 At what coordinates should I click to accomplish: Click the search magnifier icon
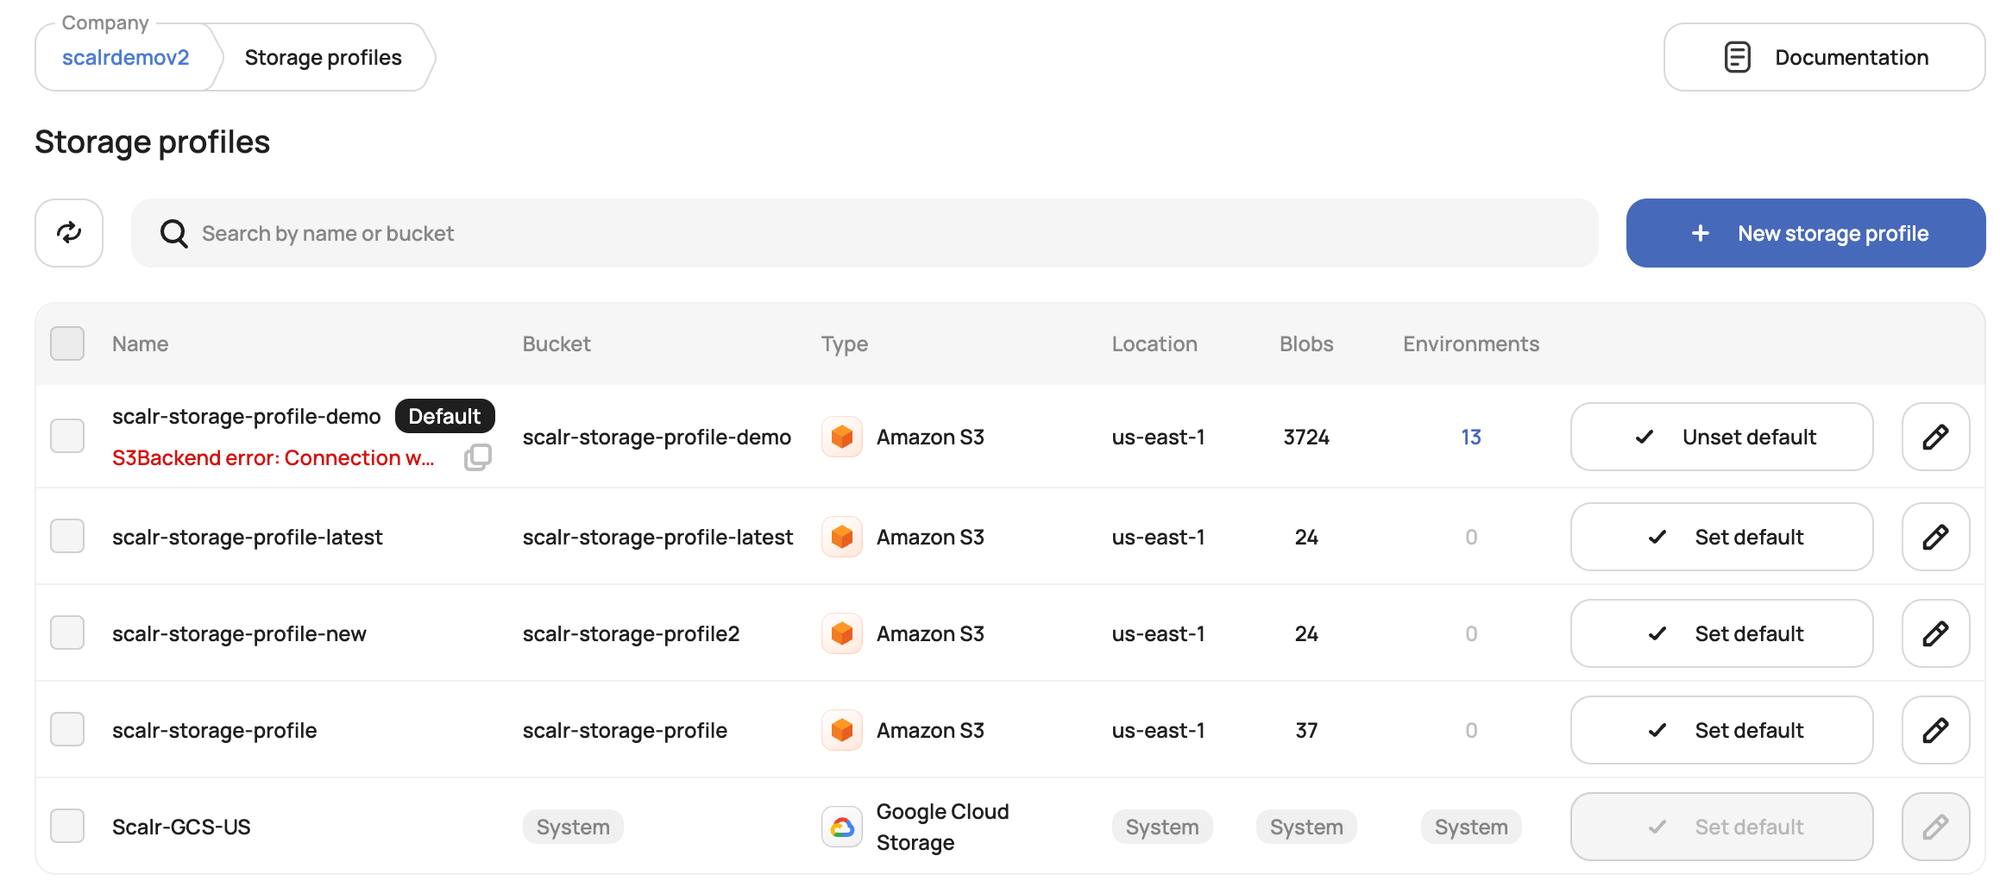pyautogui.click(x=174, y=233)
